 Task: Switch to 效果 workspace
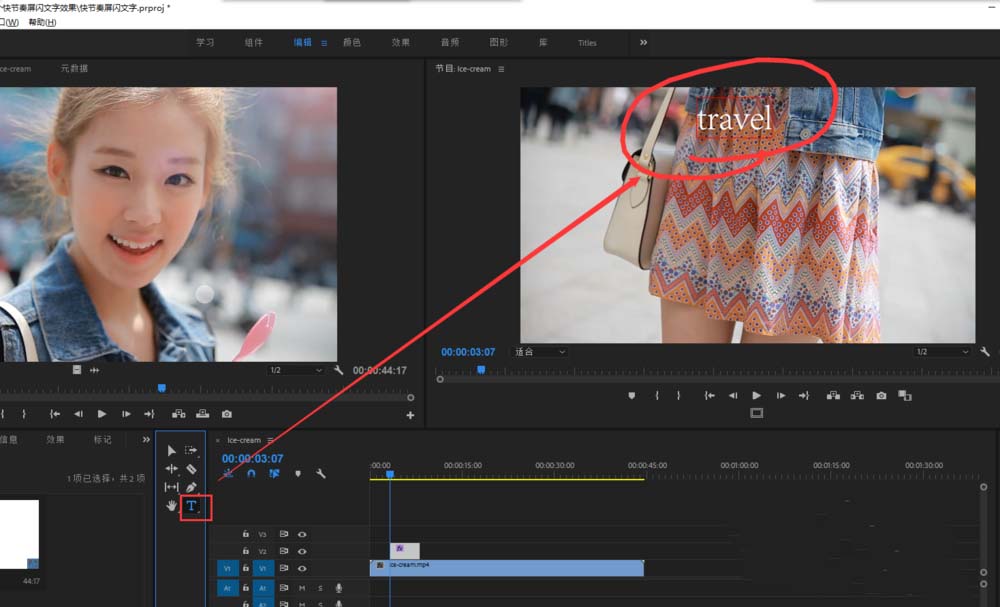pos(401,43)
